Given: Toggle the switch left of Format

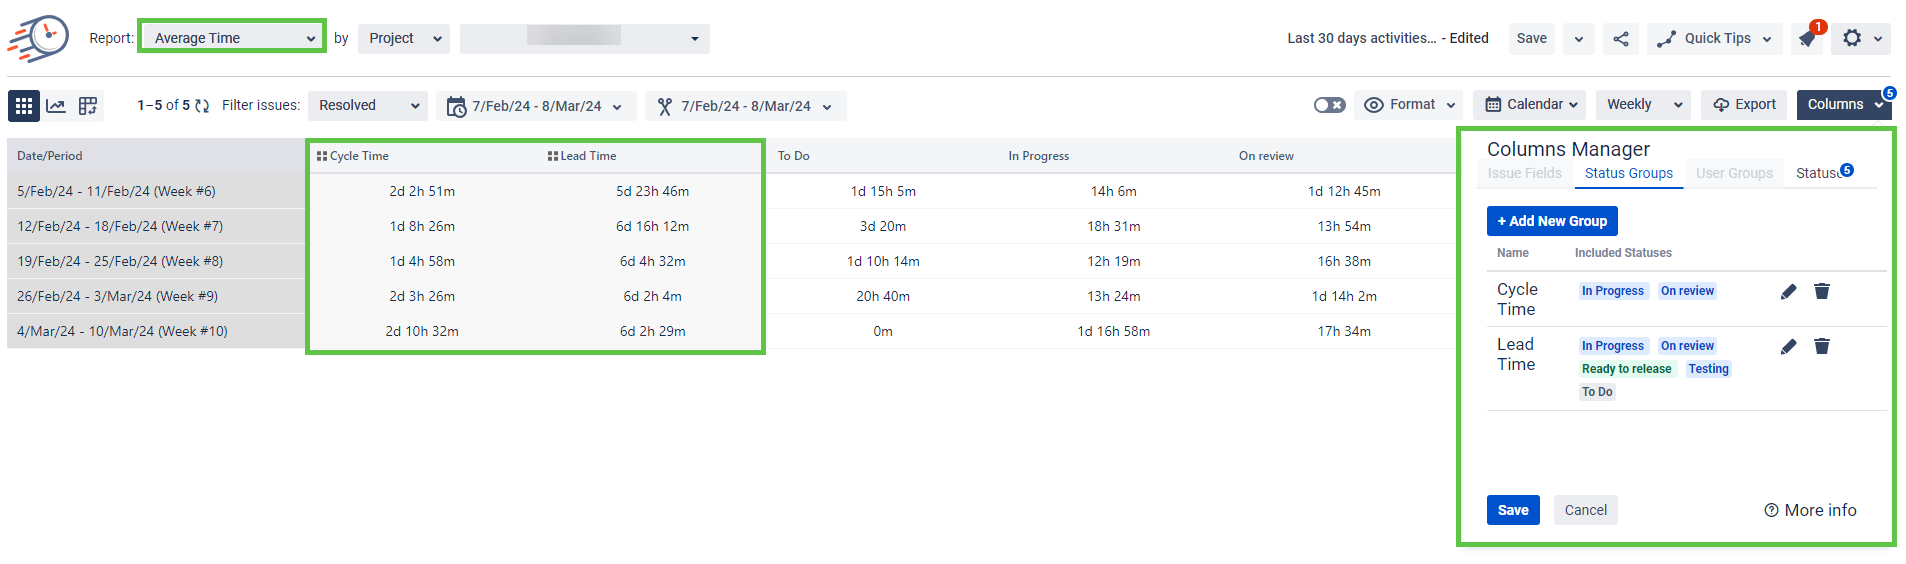Looking at the screenshot, I should tap(1329, 105).
